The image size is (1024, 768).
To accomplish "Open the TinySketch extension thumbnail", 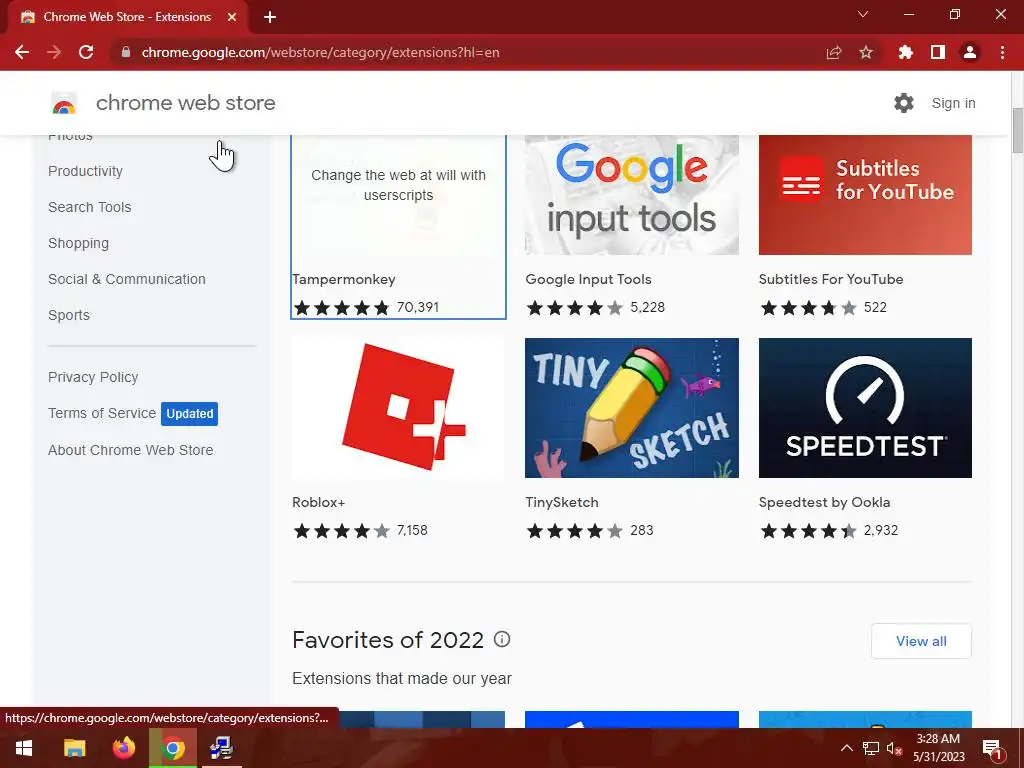I will [632, 408].
